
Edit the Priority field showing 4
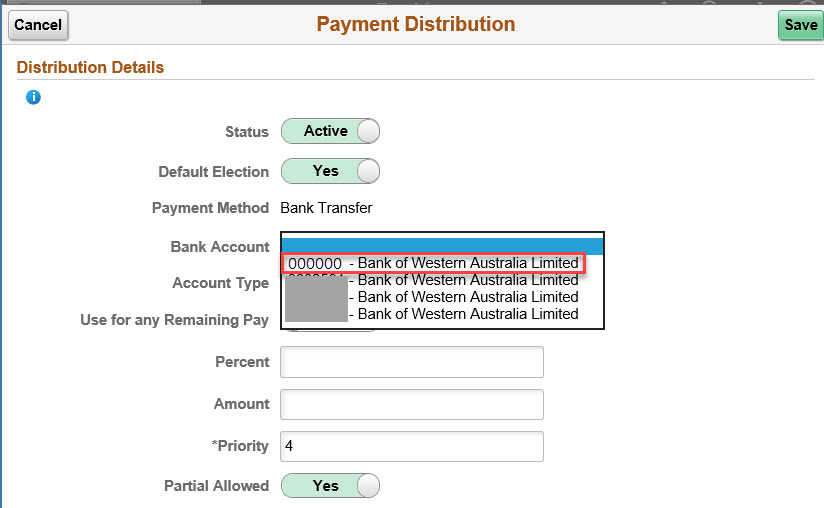[411, 446]
